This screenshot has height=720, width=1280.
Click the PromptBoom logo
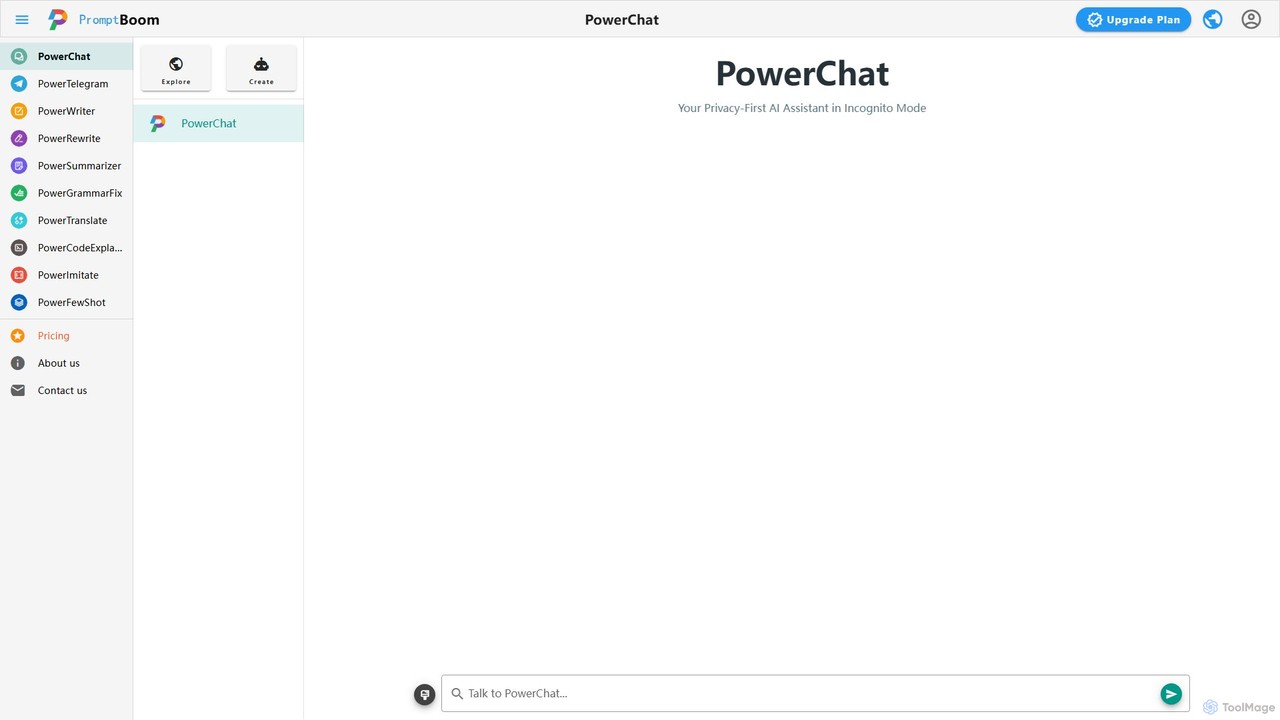(x=104, y=19)
